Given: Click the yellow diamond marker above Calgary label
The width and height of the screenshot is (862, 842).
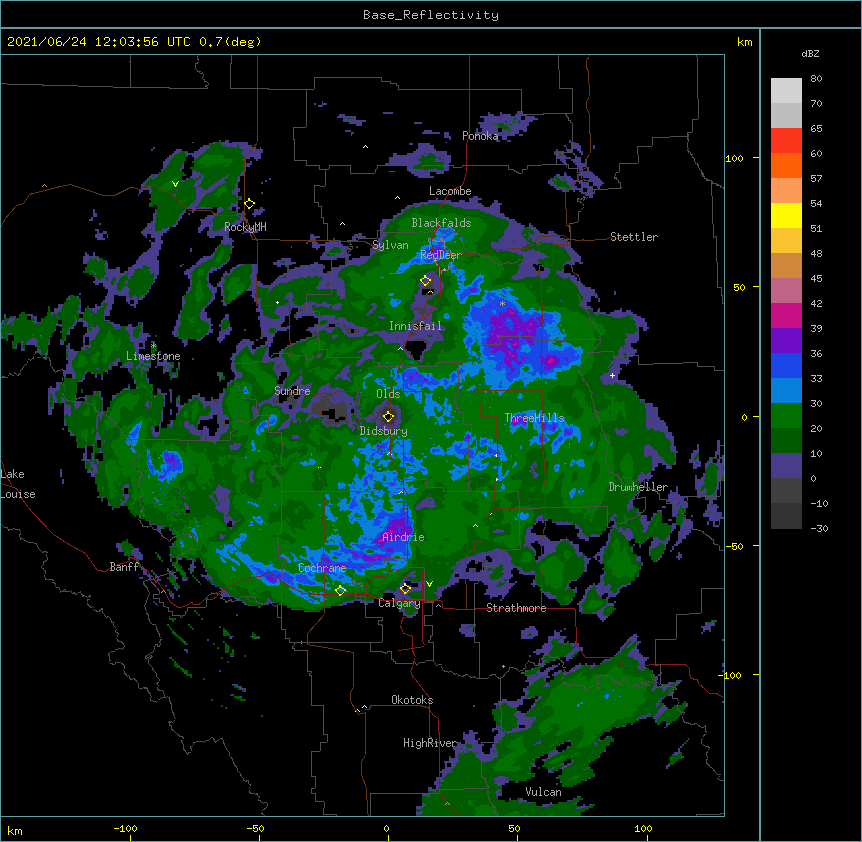Looking at the screenshot, I should pyautogui.click(x=405, y=589).
